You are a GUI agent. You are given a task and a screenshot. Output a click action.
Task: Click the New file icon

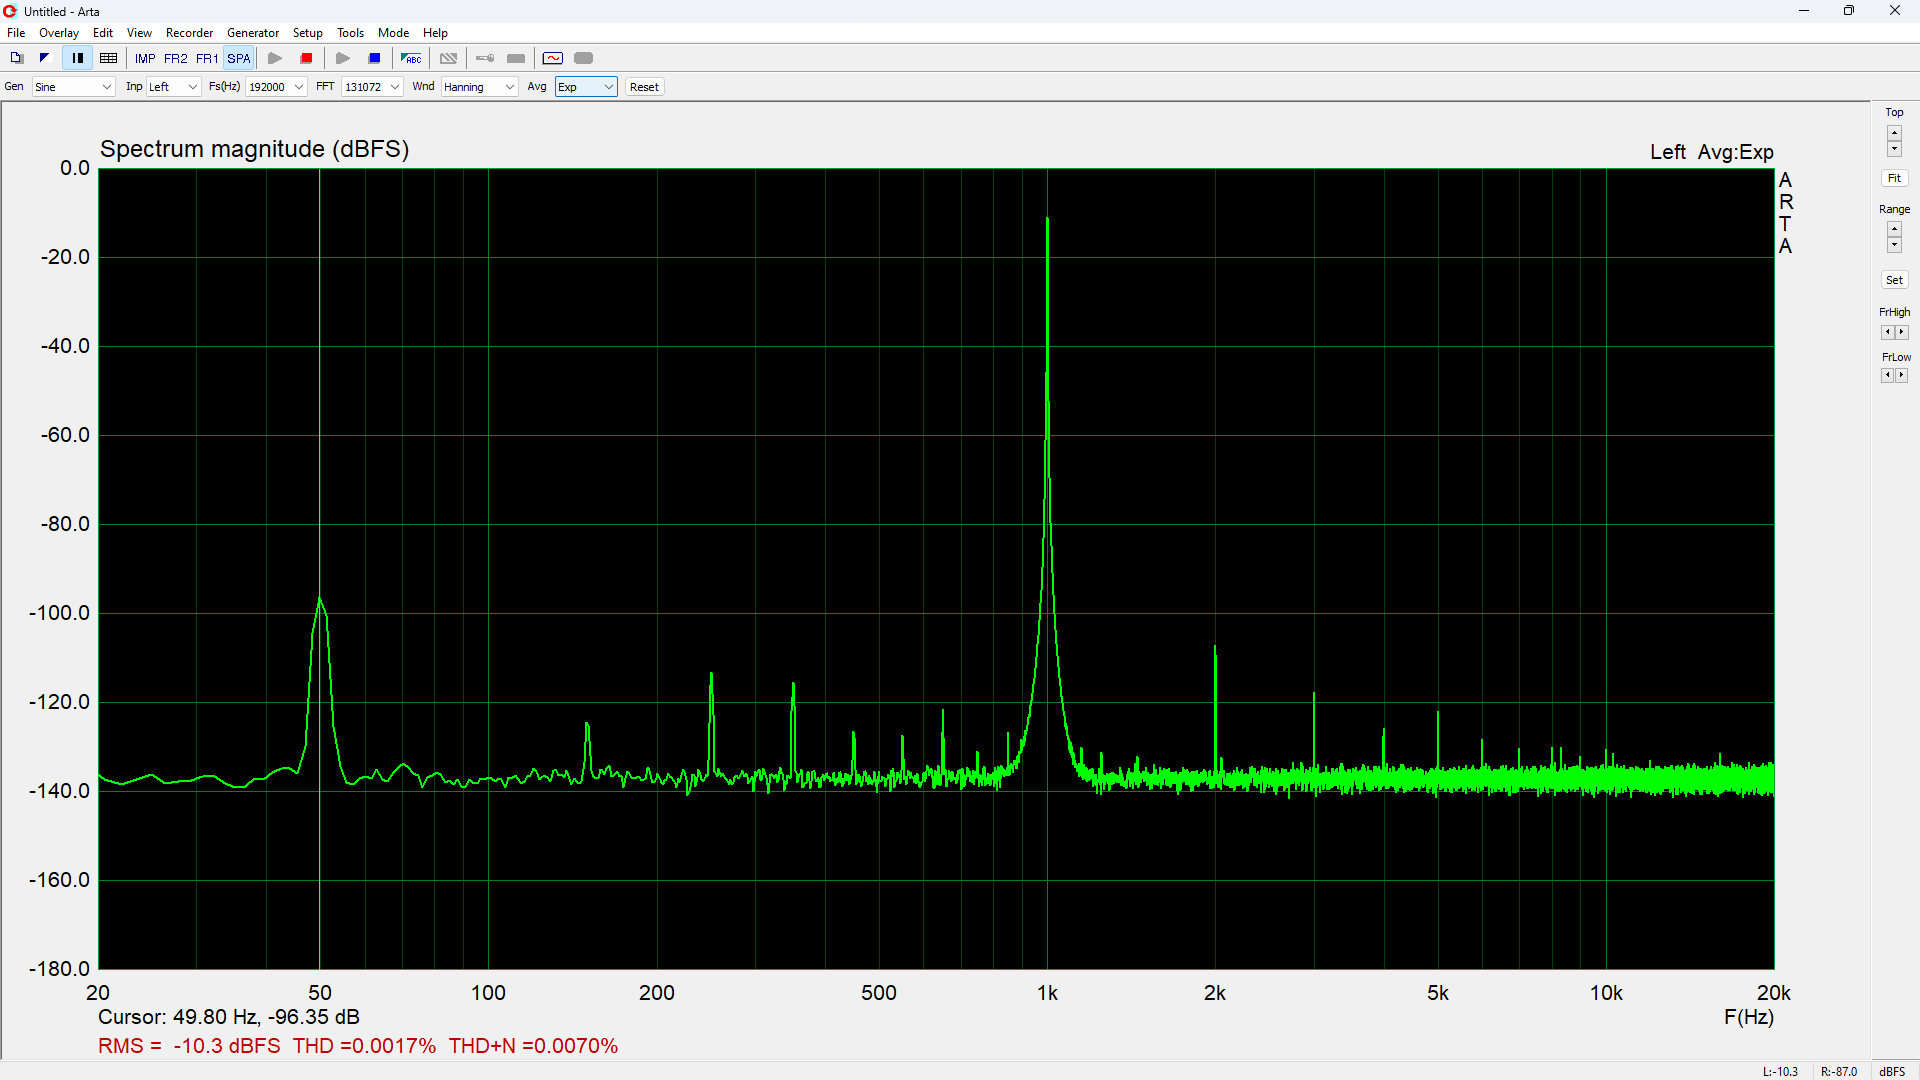click(17, 58)
